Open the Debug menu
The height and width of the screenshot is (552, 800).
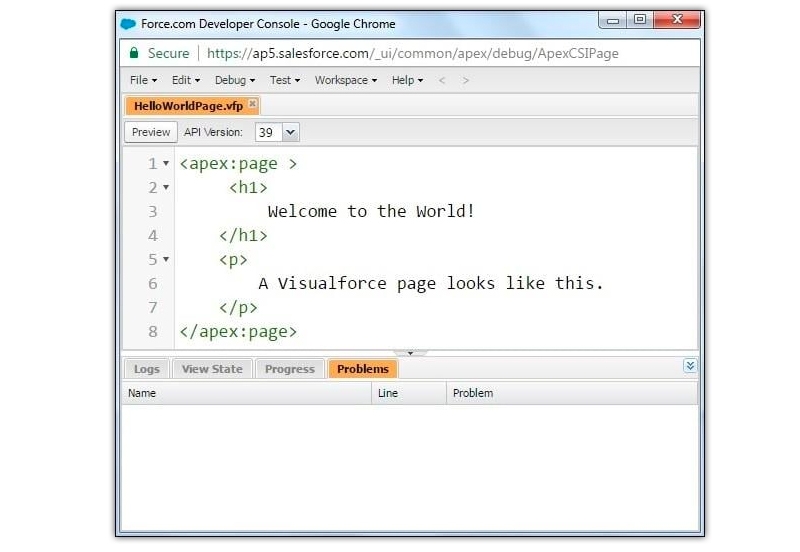(x=234, y=80)
